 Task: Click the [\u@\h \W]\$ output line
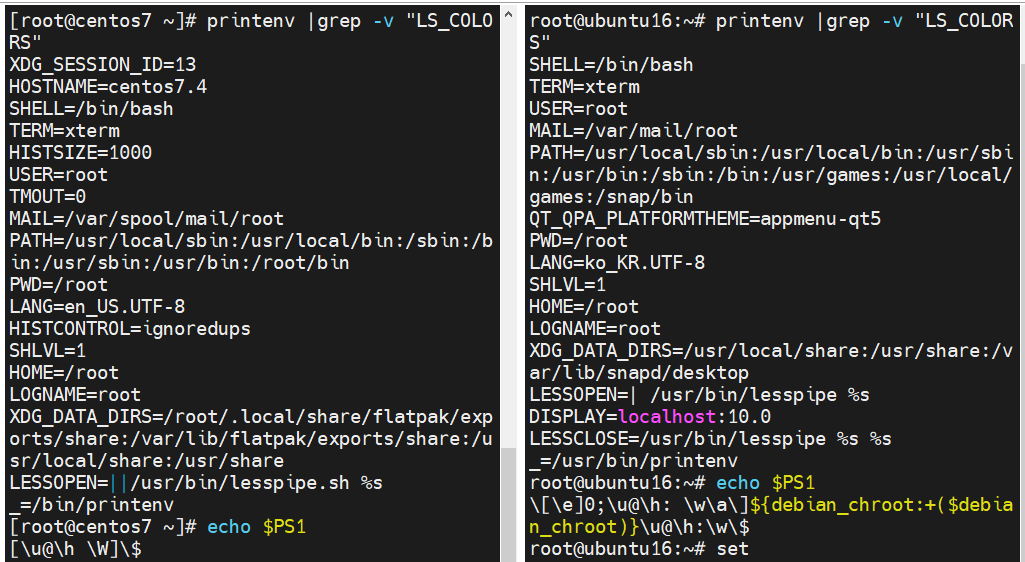pyautogui.click(x=75, y=549)
